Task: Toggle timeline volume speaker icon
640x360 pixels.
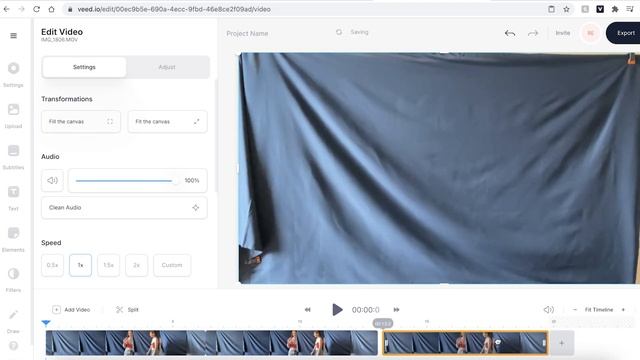Action: coord(549,309)
